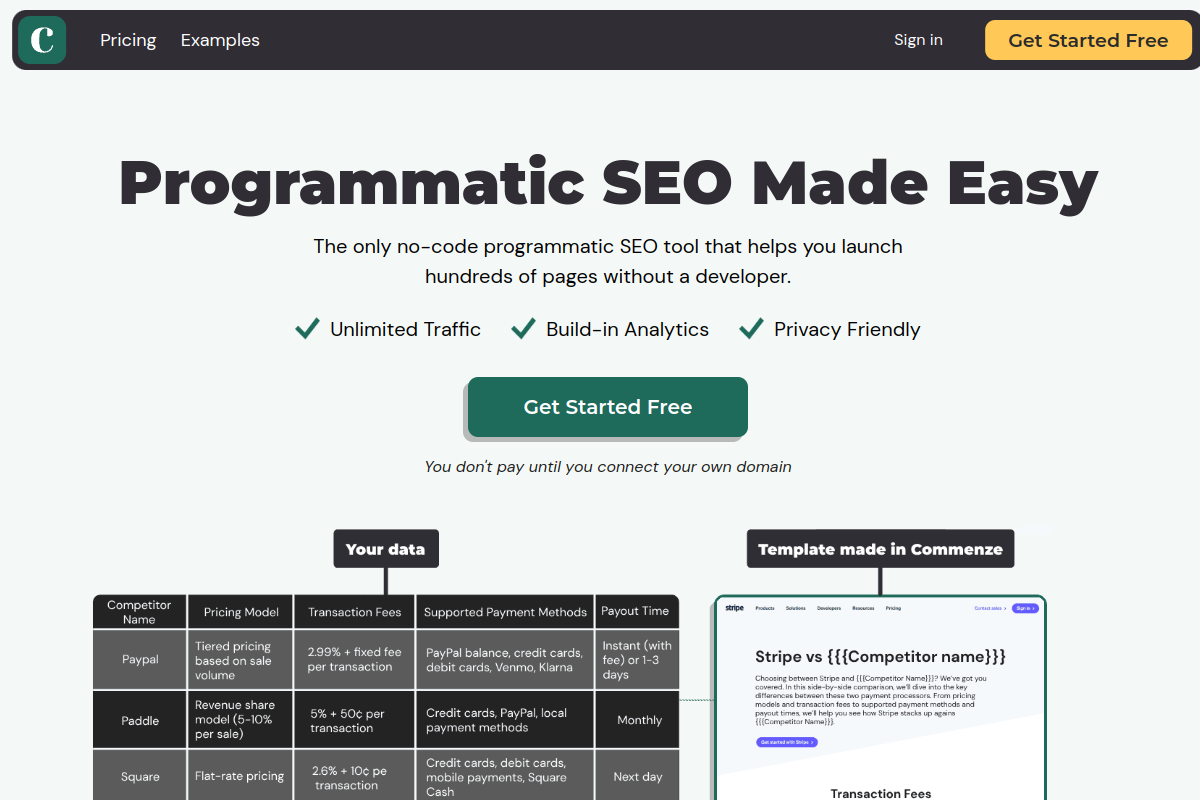Click the "Revenue share model (5-10% per sale)" cell
Viewport: 1200px width, 800px height.
(x=241, y=720)
